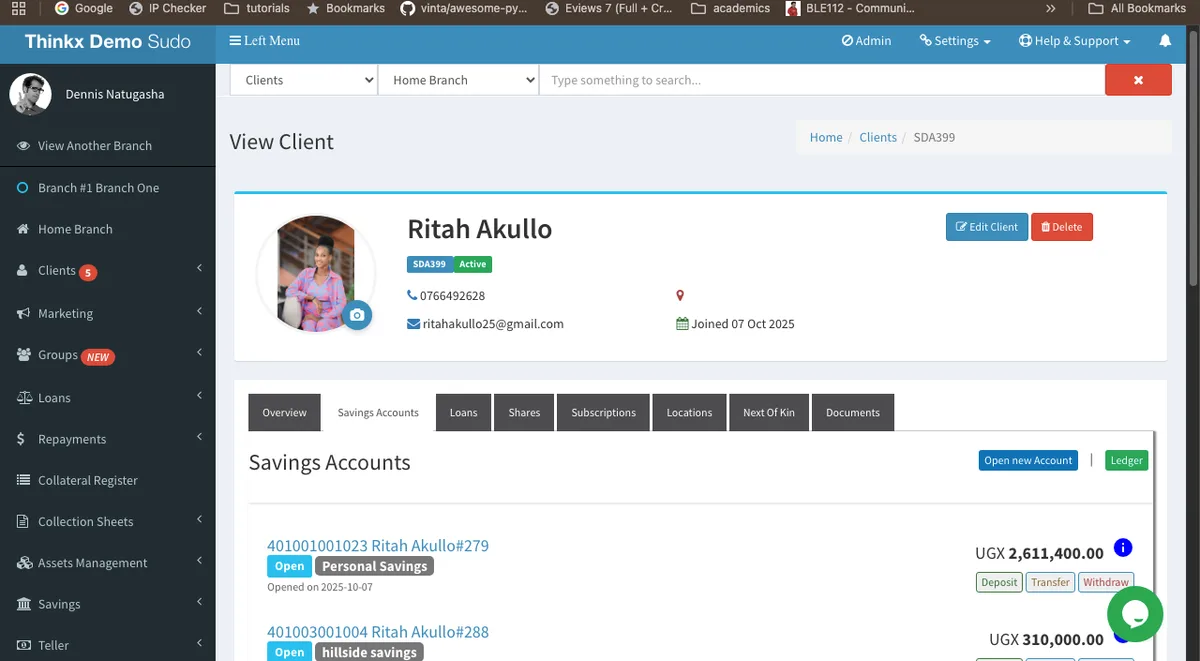This screenshot has height=661, width=1200.
Task: Open the browser apps grid icon
Action: coord(18,8)
